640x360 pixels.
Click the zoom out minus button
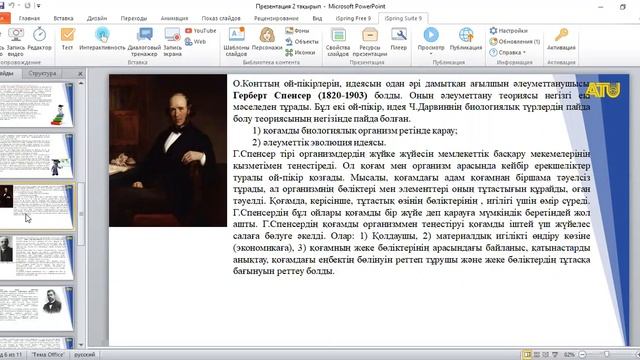583,355
